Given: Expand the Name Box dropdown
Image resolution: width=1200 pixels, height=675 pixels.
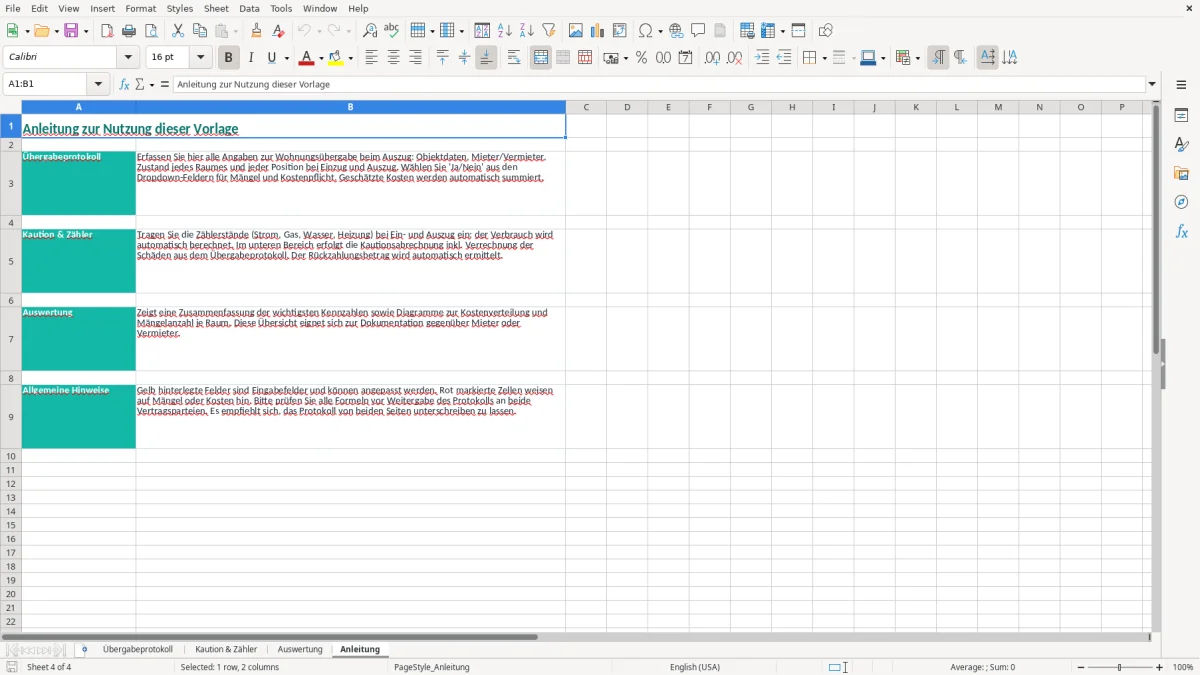Looking at the screenshot, I should (x=98, y=84).
